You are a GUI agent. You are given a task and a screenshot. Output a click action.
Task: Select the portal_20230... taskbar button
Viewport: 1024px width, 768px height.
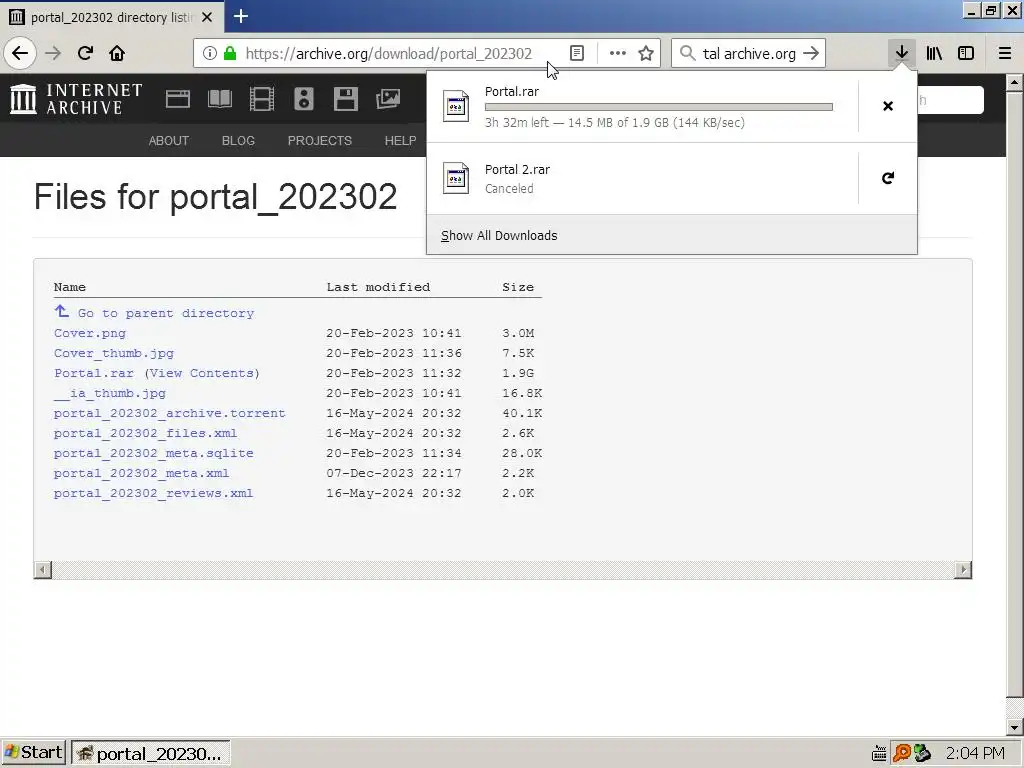coord(150,753)
